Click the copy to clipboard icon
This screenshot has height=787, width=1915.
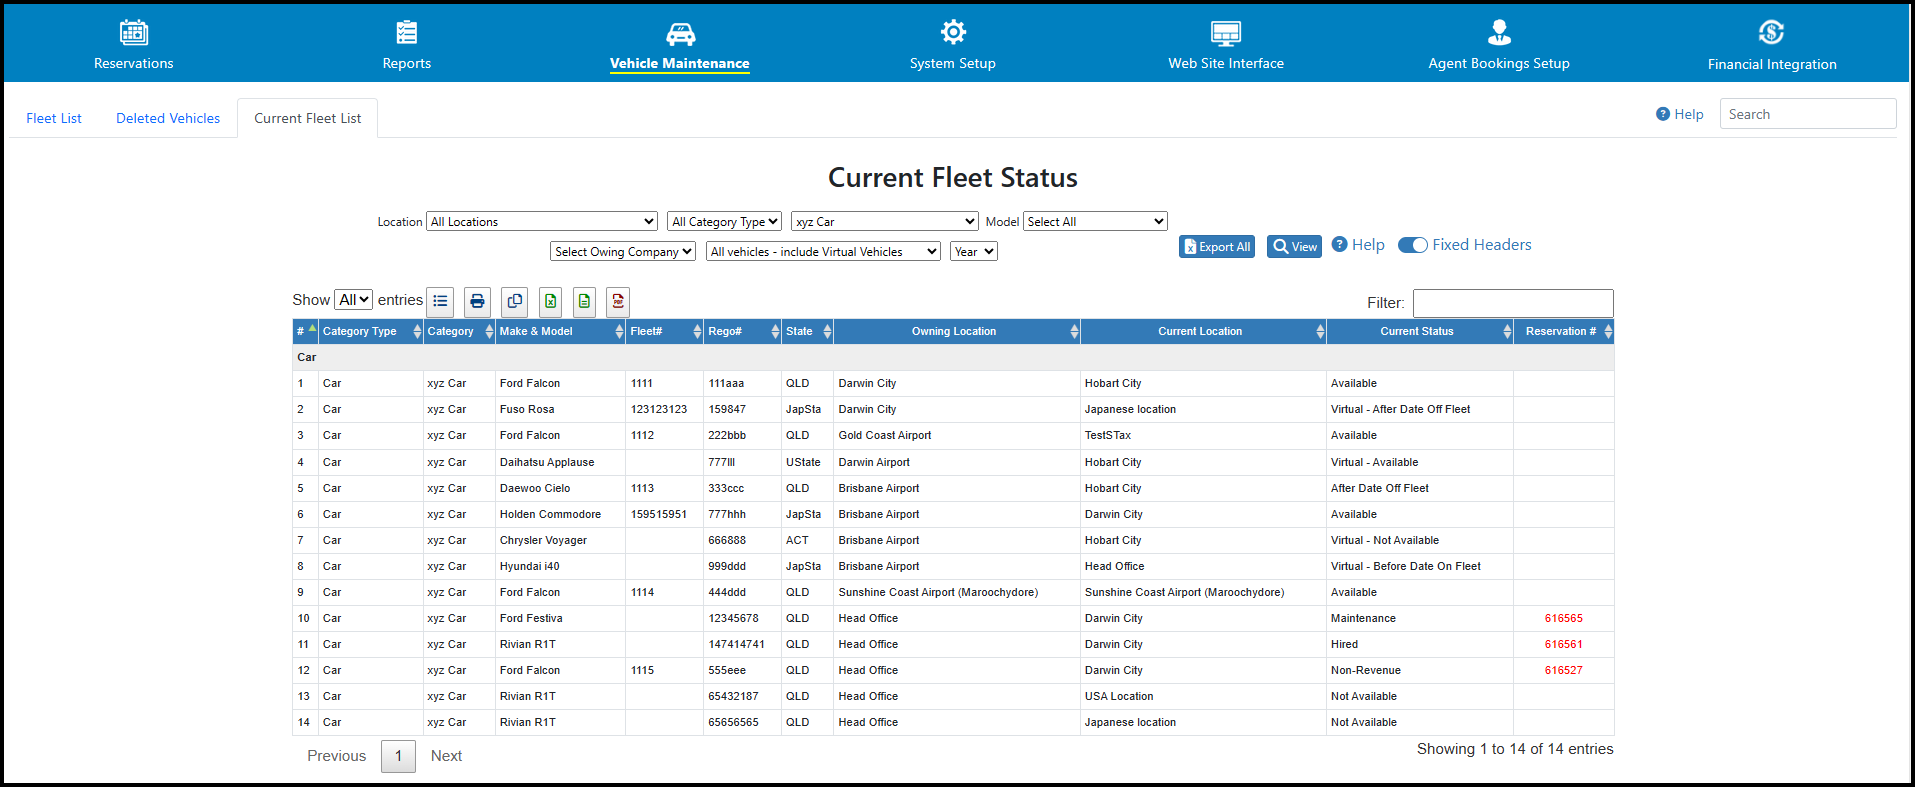[x=514, y=301]
